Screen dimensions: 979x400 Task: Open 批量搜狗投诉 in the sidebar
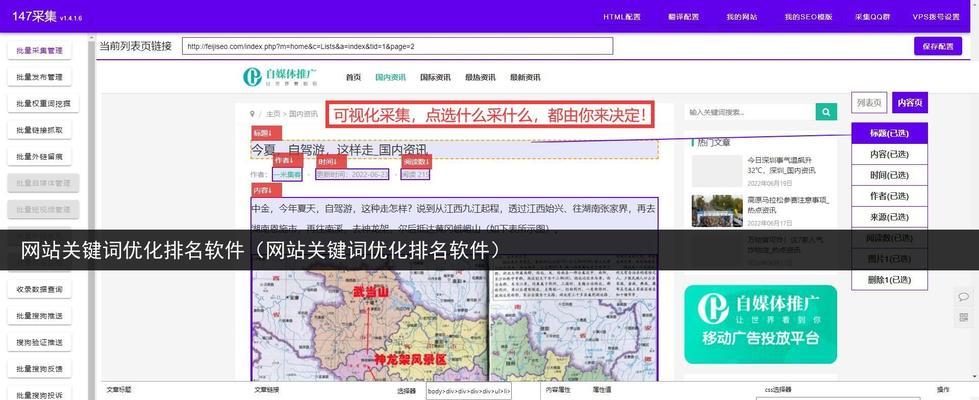pos(39,395)
